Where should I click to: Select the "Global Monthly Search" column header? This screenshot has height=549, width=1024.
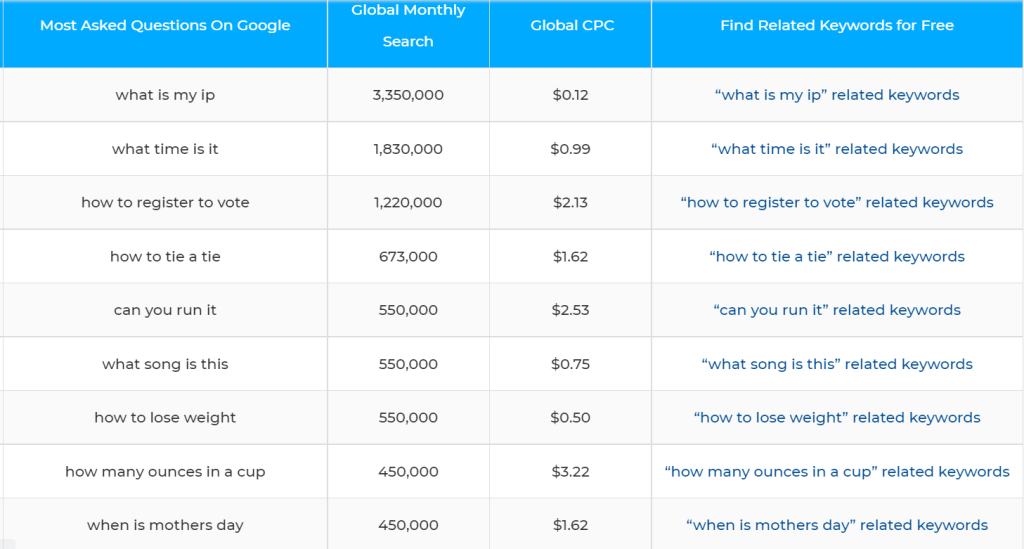tap(408, 26)
